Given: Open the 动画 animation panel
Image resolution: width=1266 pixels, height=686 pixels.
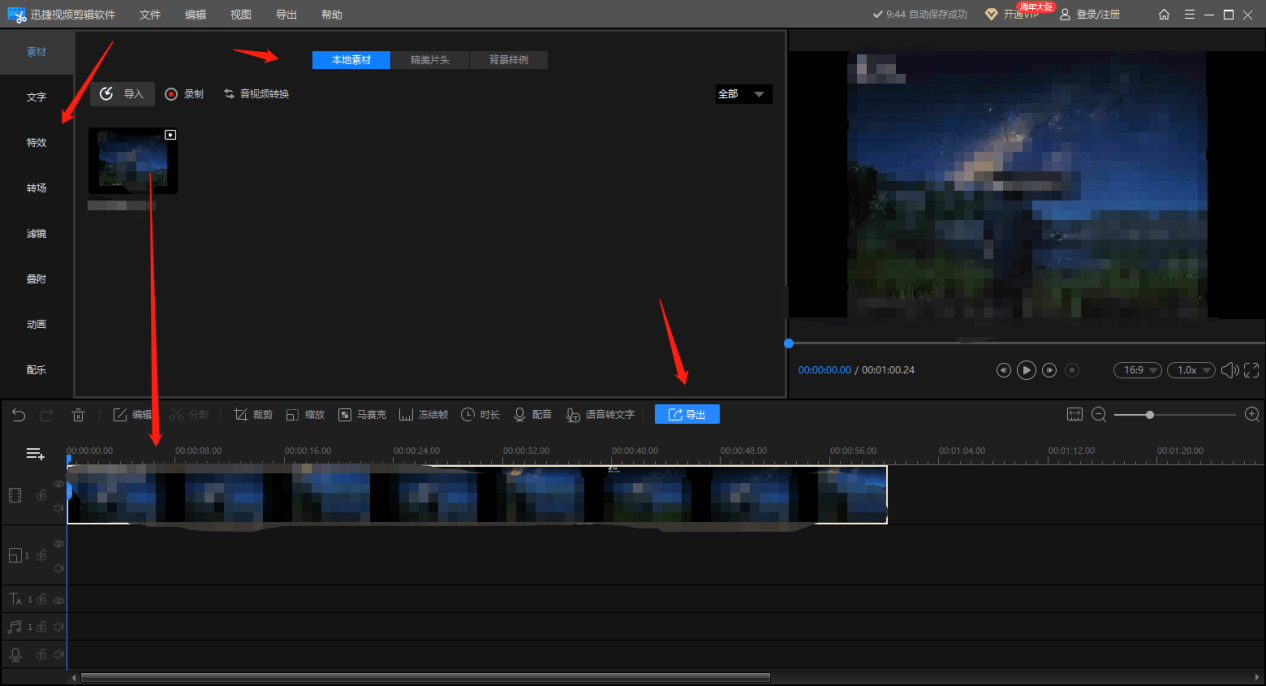Looking at the screenshot, I should pos(36,324).
